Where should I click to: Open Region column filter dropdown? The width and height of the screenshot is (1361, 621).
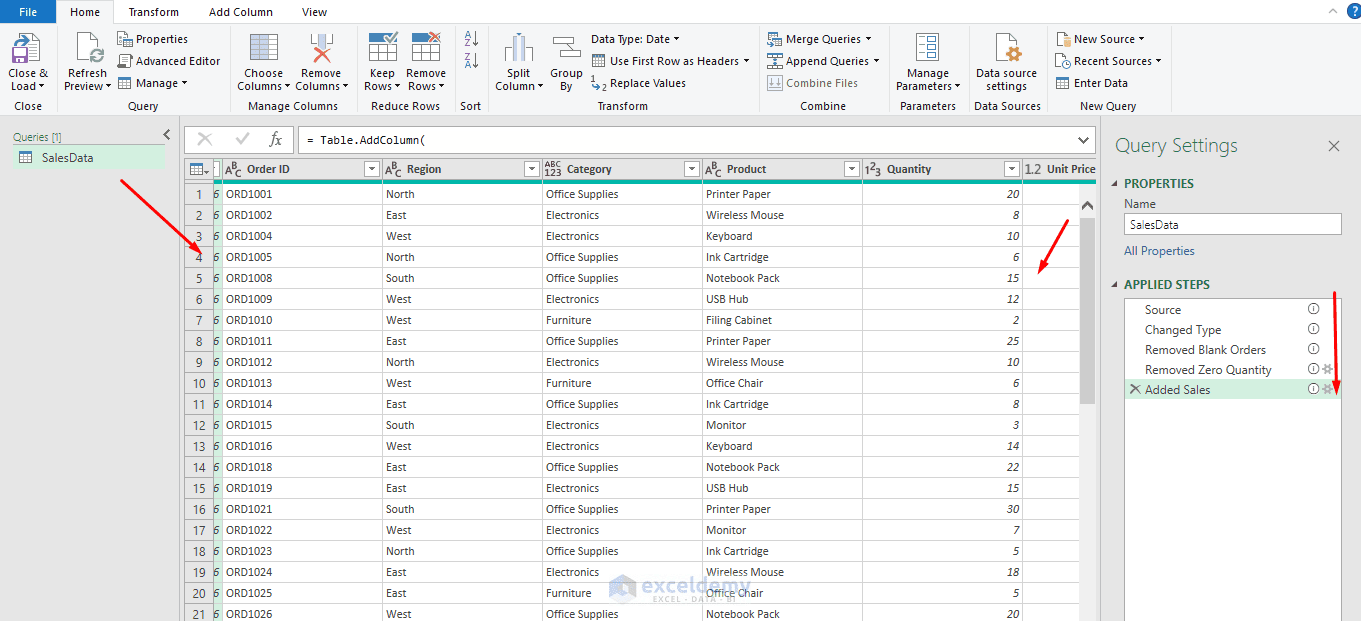coord(532,169)
